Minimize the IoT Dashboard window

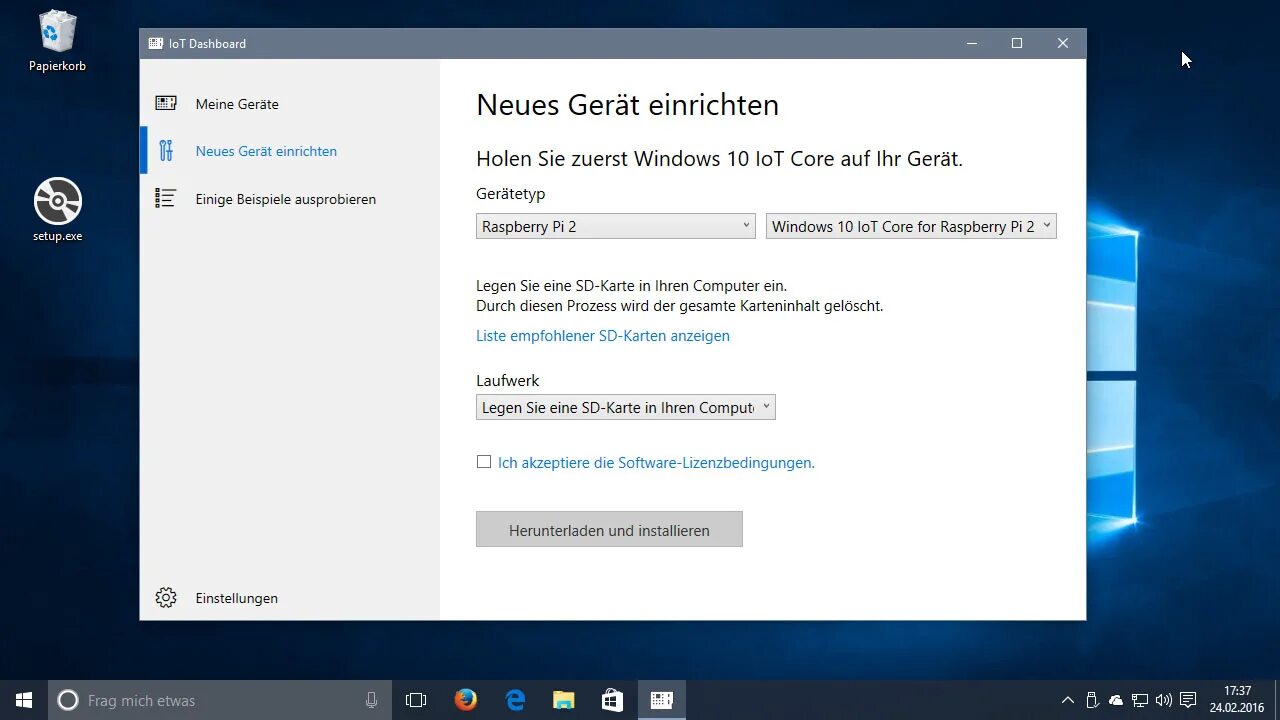point(971,43)
